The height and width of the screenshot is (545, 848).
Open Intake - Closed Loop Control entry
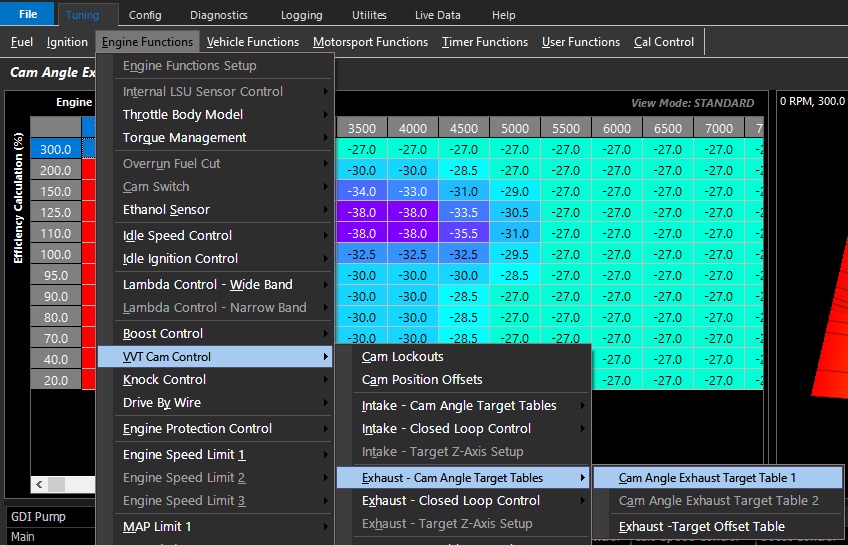446,428
